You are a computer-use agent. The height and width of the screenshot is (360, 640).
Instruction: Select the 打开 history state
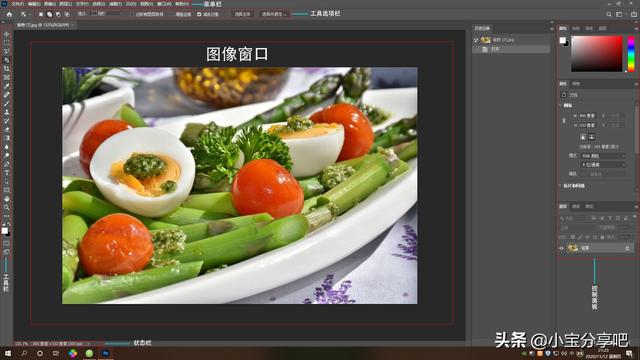(x=511, y=49)
